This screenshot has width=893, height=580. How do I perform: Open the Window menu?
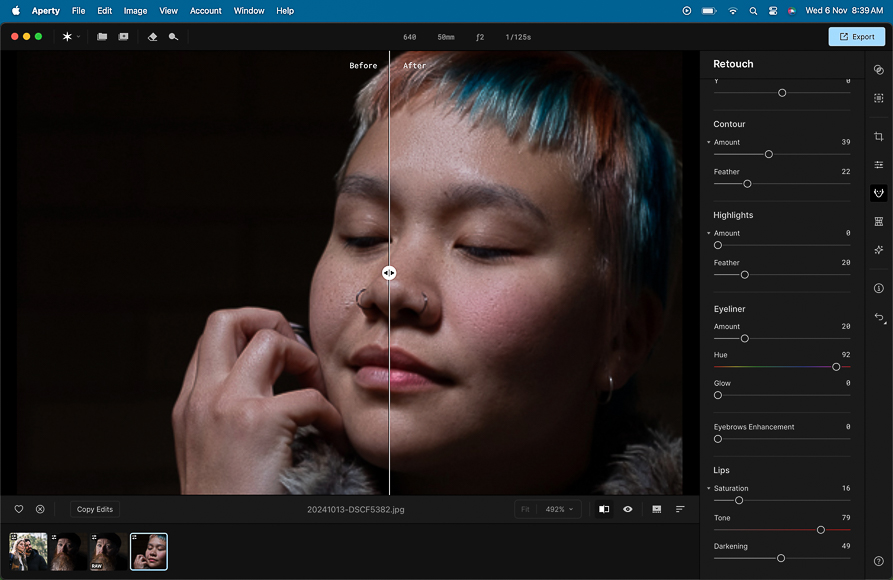pos(249,11)
